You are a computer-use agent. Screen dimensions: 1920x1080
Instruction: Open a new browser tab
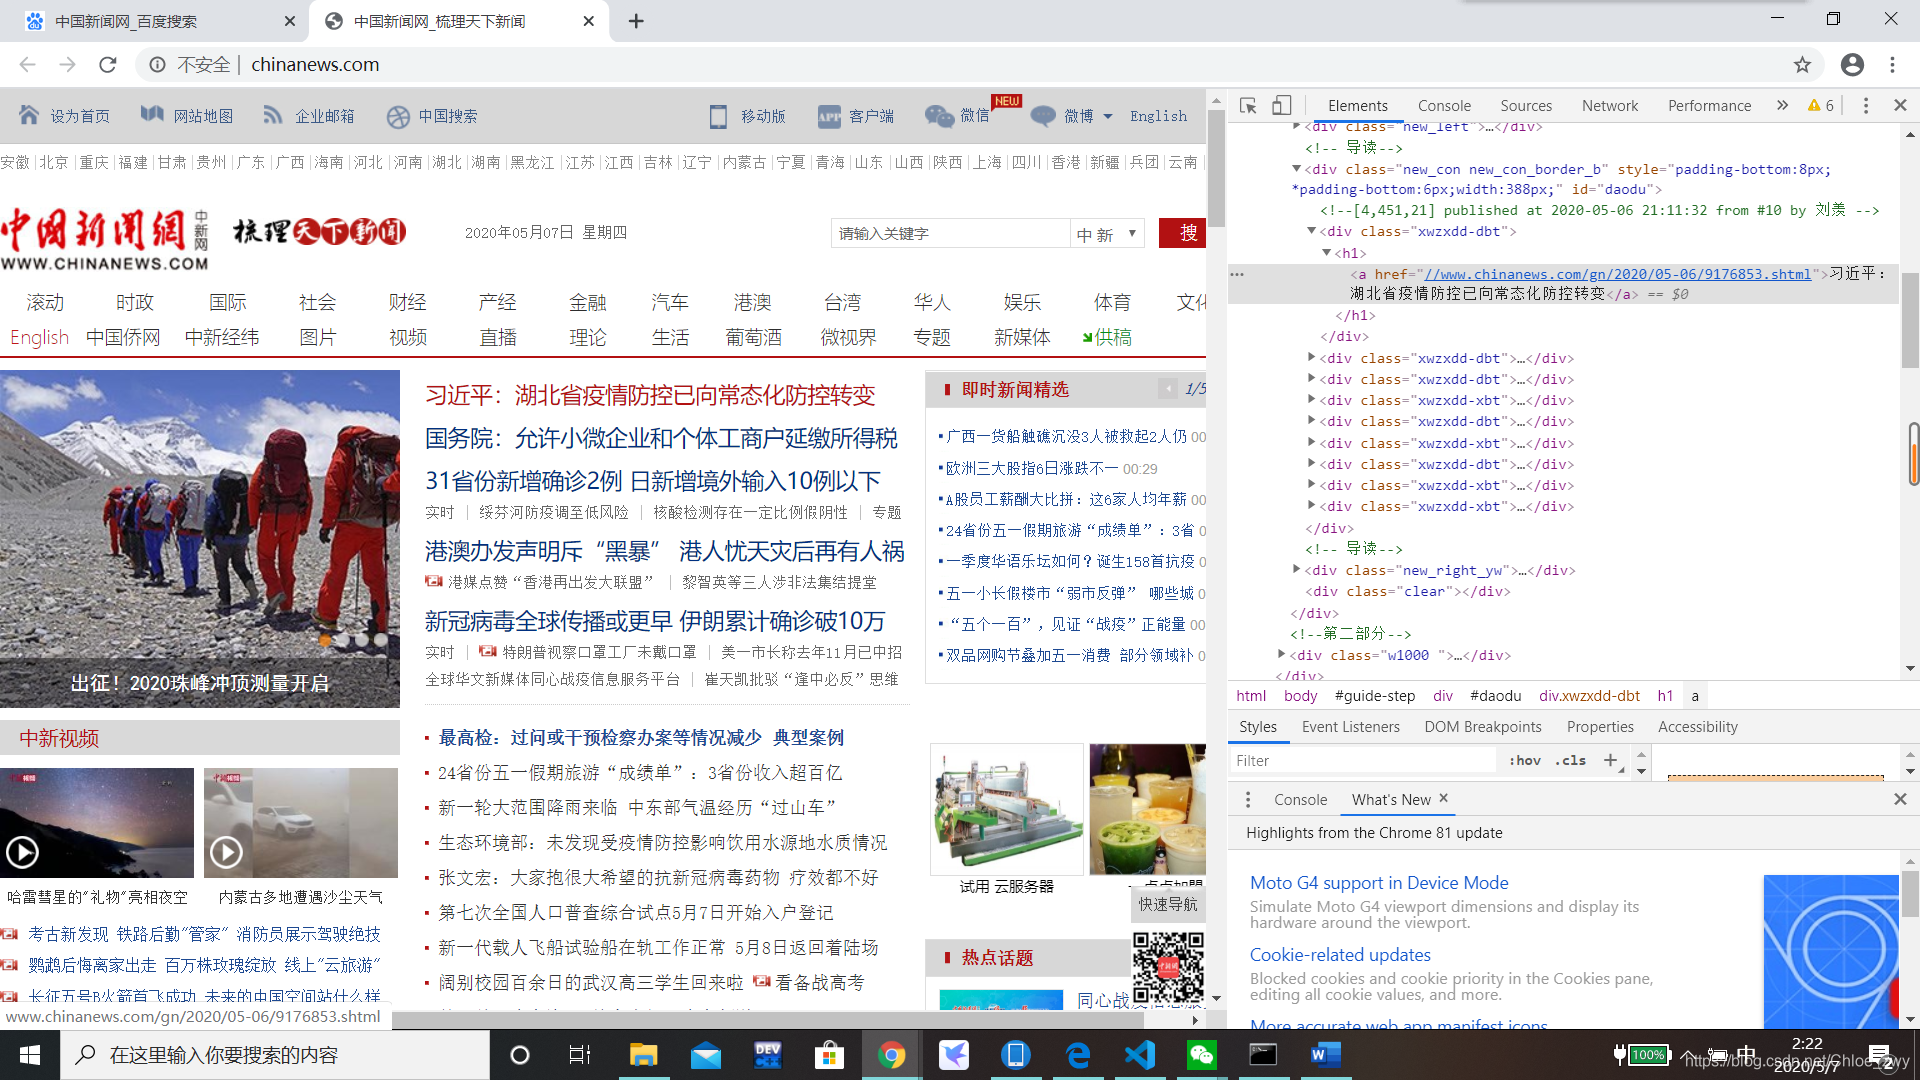pos(636,21)
